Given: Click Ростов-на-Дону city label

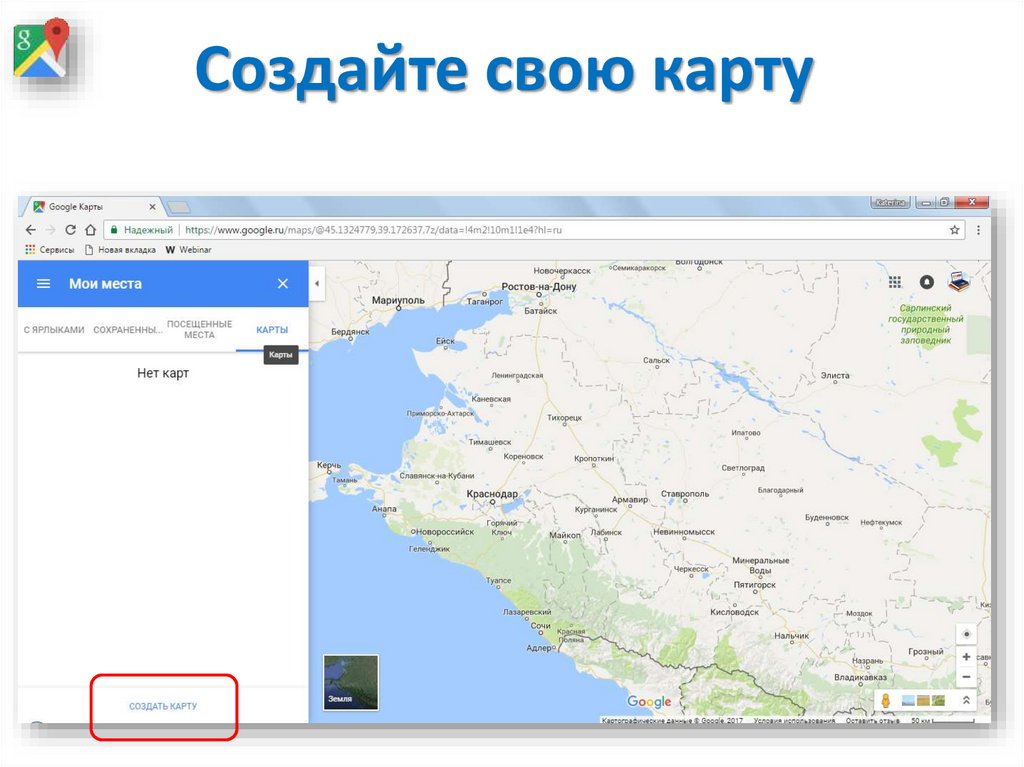Looking at the screenshot, I should (539, 286).
